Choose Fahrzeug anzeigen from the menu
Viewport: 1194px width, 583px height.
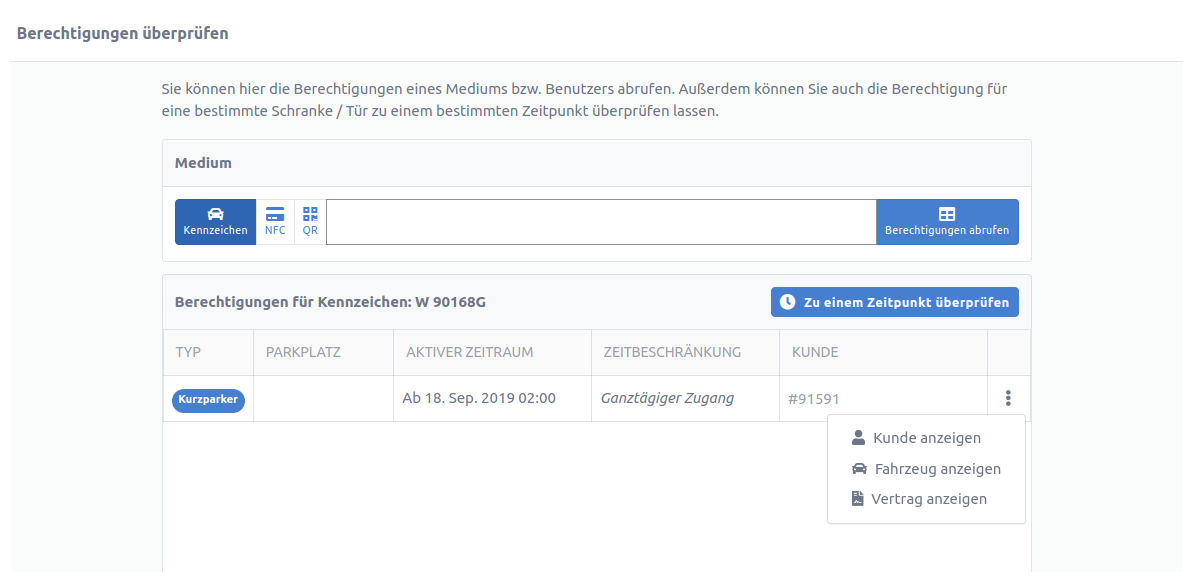926,469
